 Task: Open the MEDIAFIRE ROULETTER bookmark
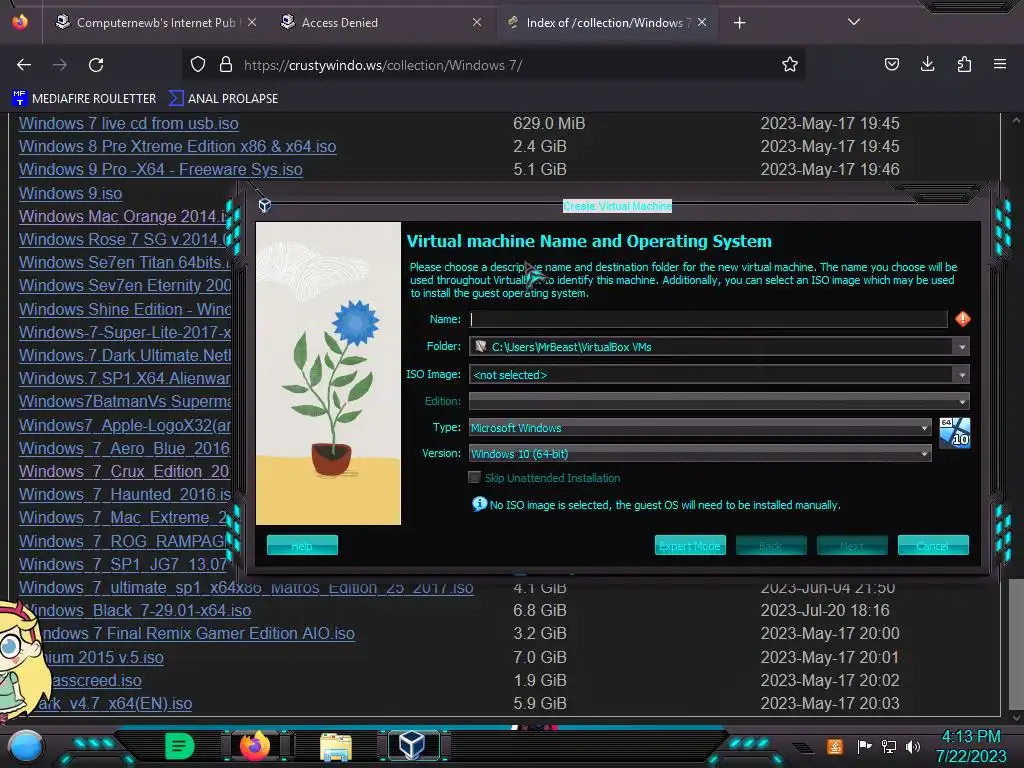[84, 99]
